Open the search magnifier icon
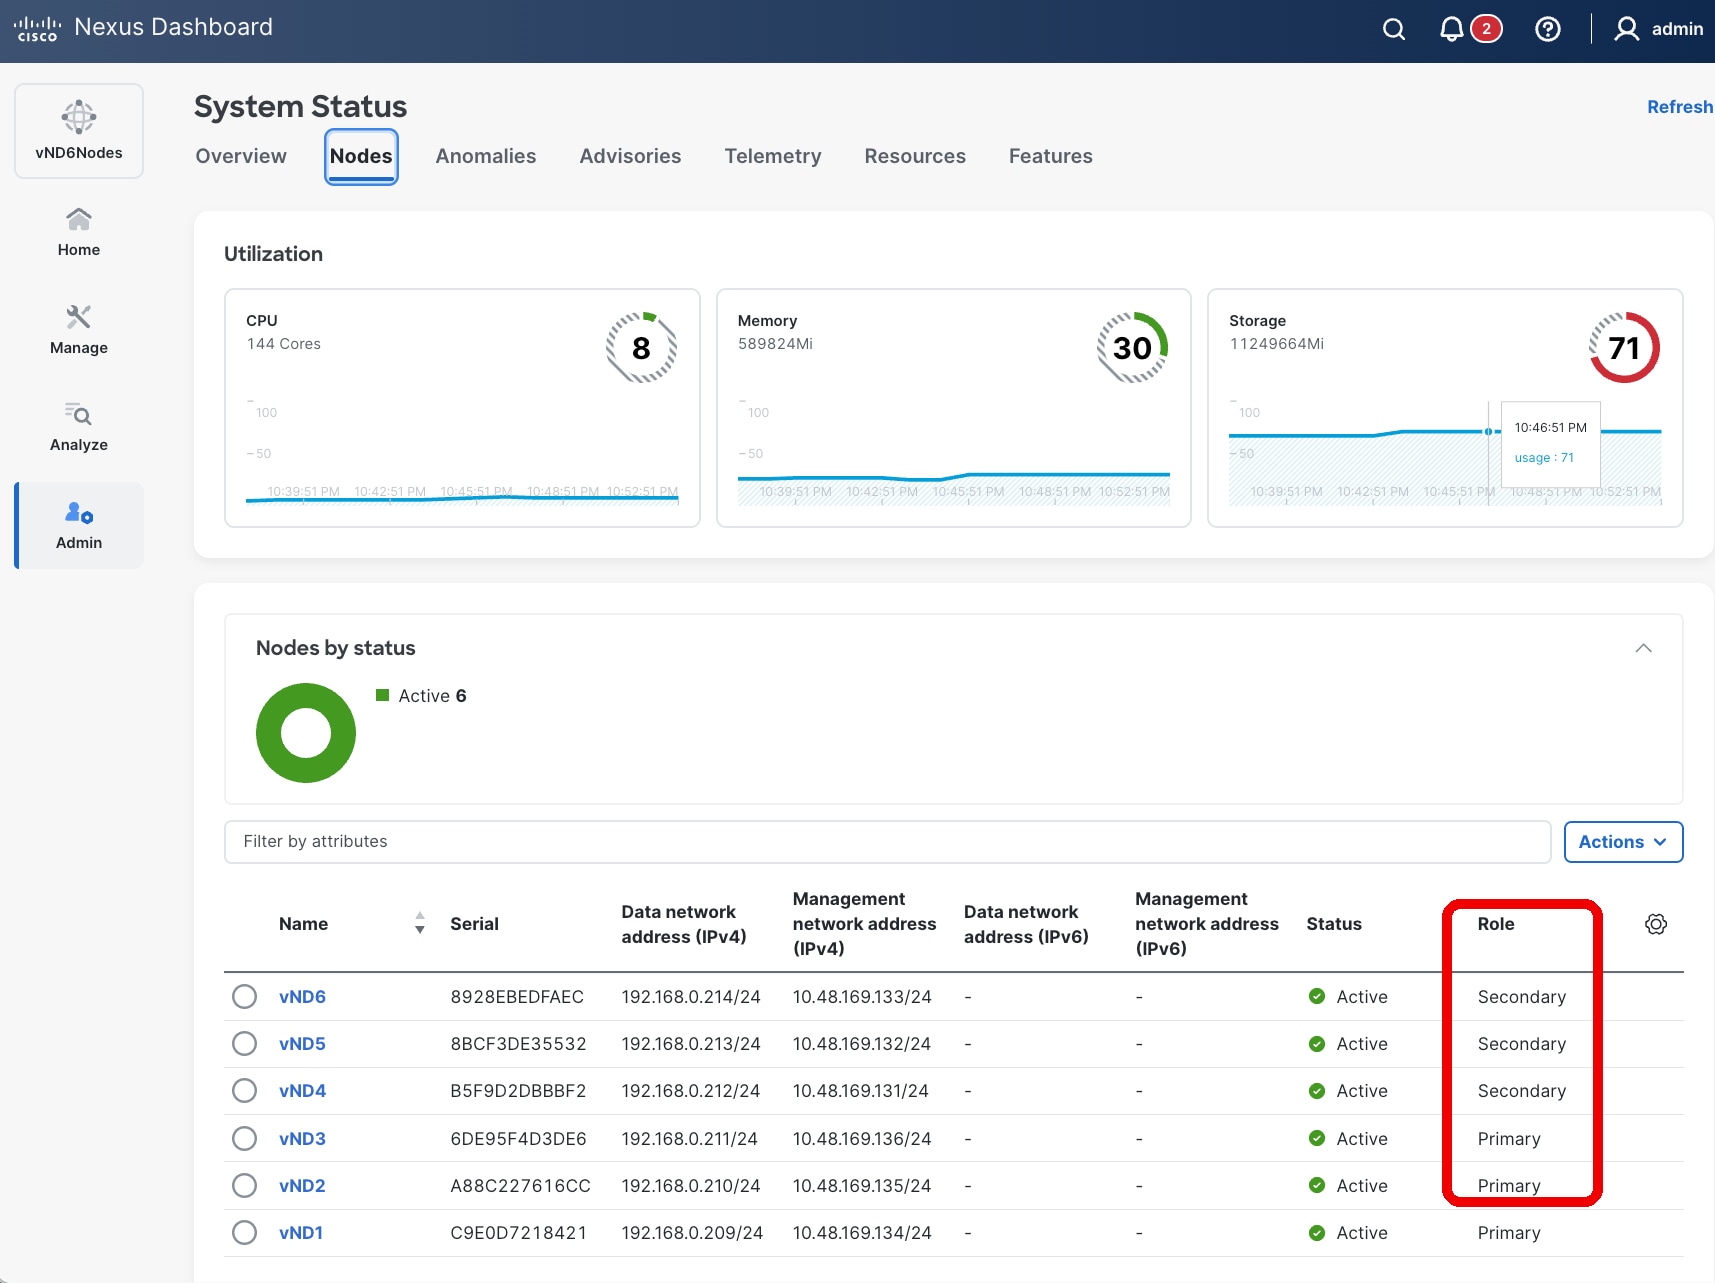 [1394, 29]
